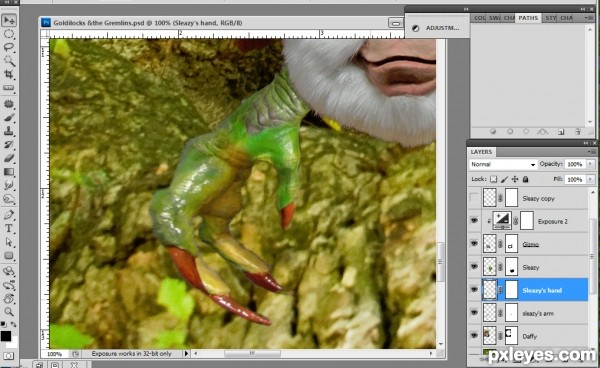The height and width of the screenshot is (368, 600).
Task: Toggle lock transparent pixels
Action: click(494, 179)
